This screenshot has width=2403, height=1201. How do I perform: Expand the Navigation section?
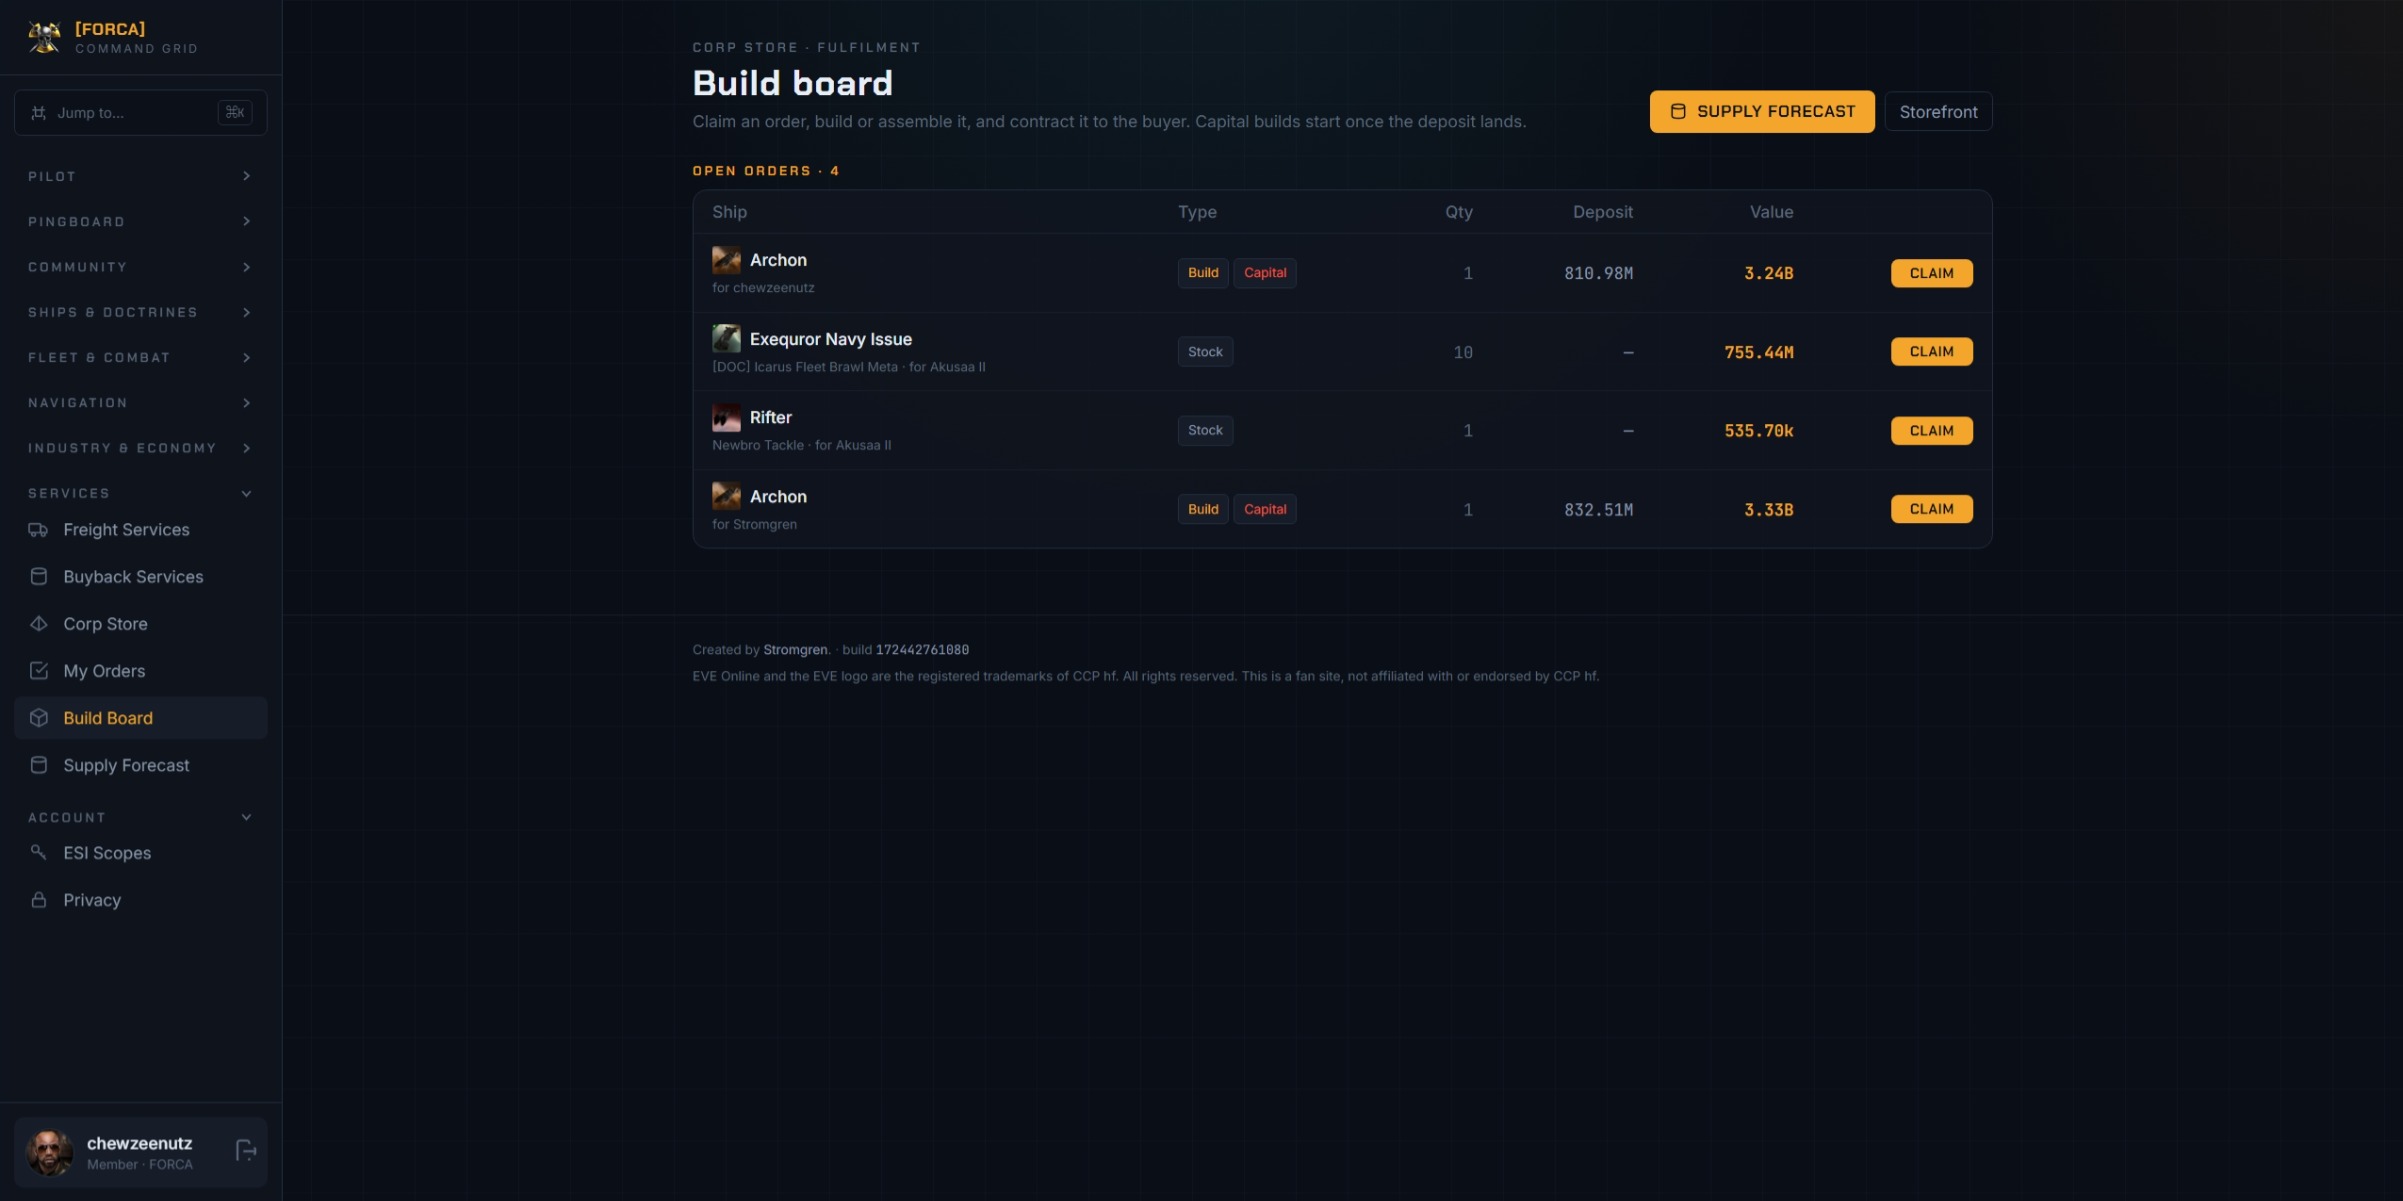[140, 403]
